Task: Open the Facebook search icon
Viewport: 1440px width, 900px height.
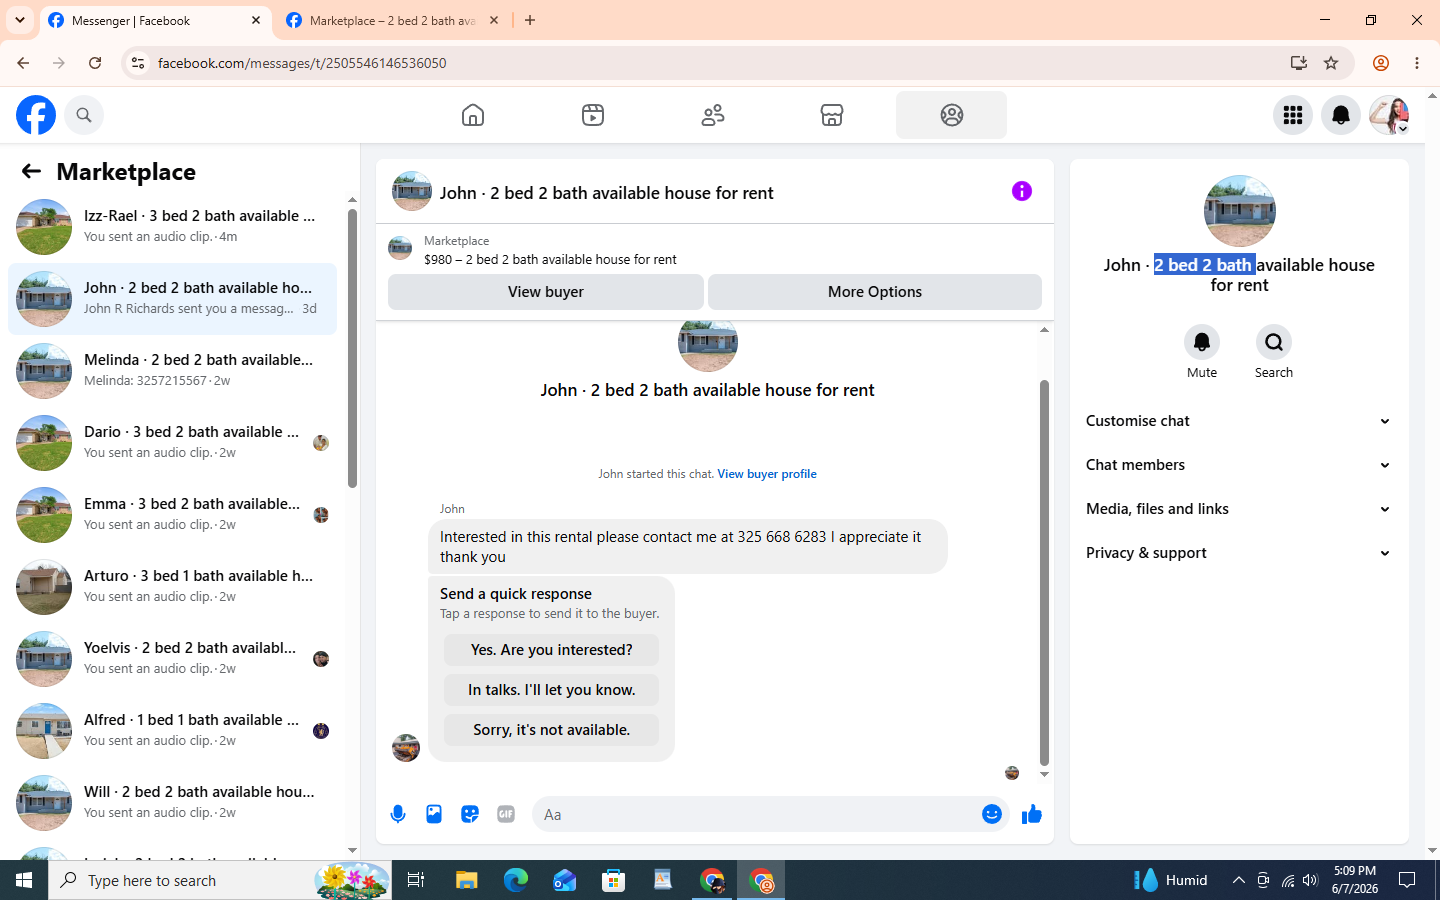Action: pyautogui.click(x=84, y=115)
